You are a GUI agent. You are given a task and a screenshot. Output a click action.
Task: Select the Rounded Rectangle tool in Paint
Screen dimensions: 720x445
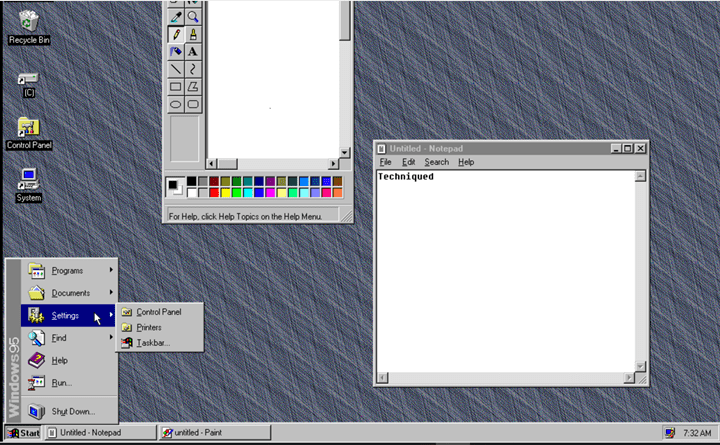[x=193, y=104]
